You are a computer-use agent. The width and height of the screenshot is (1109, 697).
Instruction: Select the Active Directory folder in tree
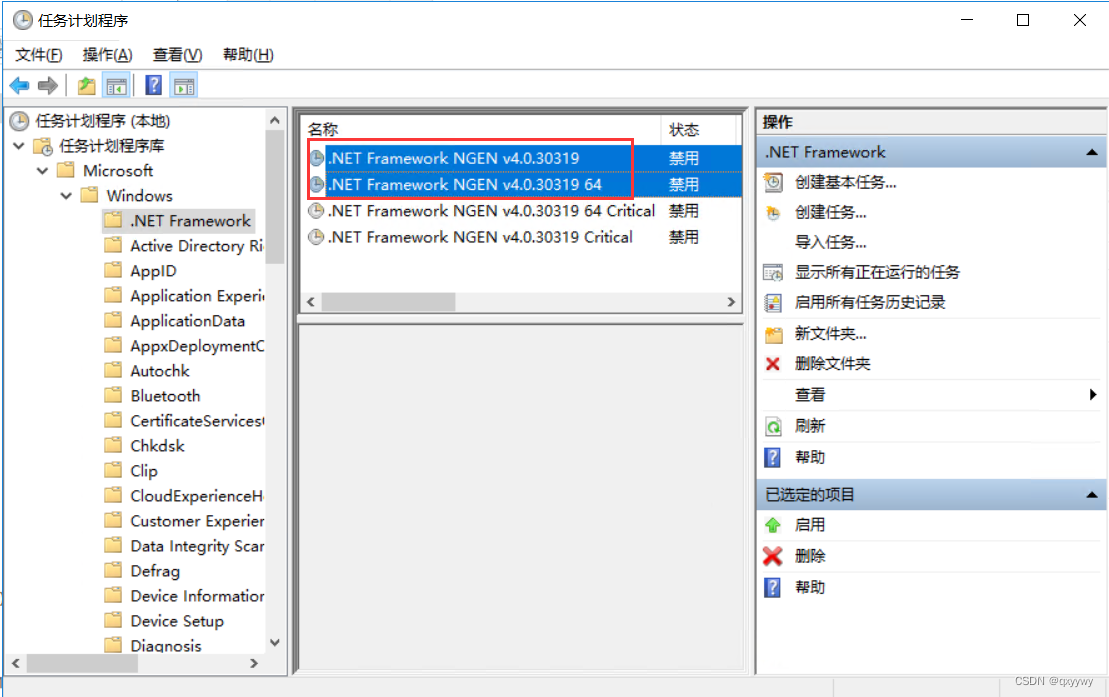point(197,246)
